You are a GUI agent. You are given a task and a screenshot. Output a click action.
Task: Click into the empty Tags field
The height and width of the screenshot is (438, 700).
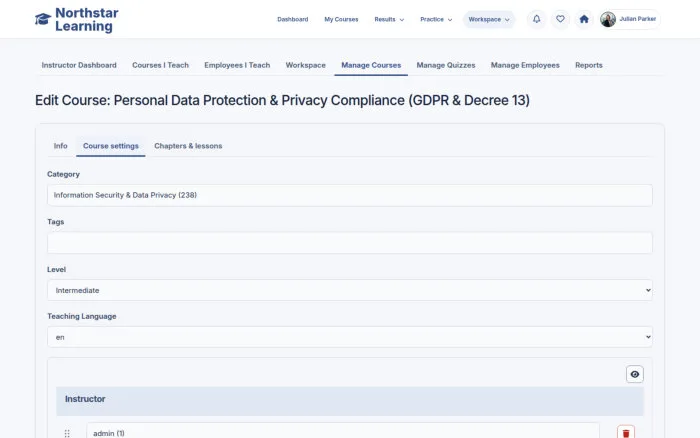pyautogui.click(x=350, y=243)
